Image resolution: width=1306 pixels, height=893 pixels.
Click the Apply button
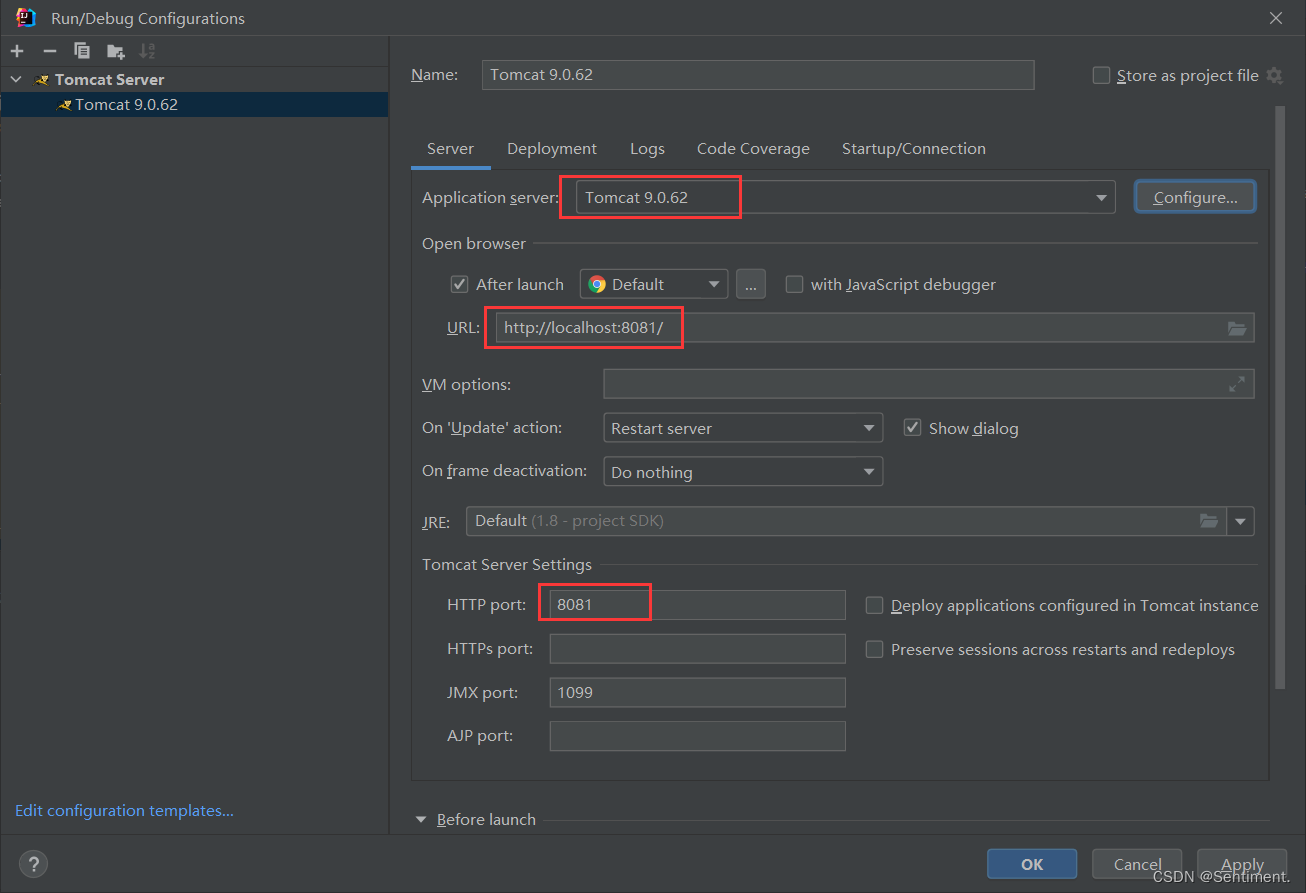pos(1242,864)
